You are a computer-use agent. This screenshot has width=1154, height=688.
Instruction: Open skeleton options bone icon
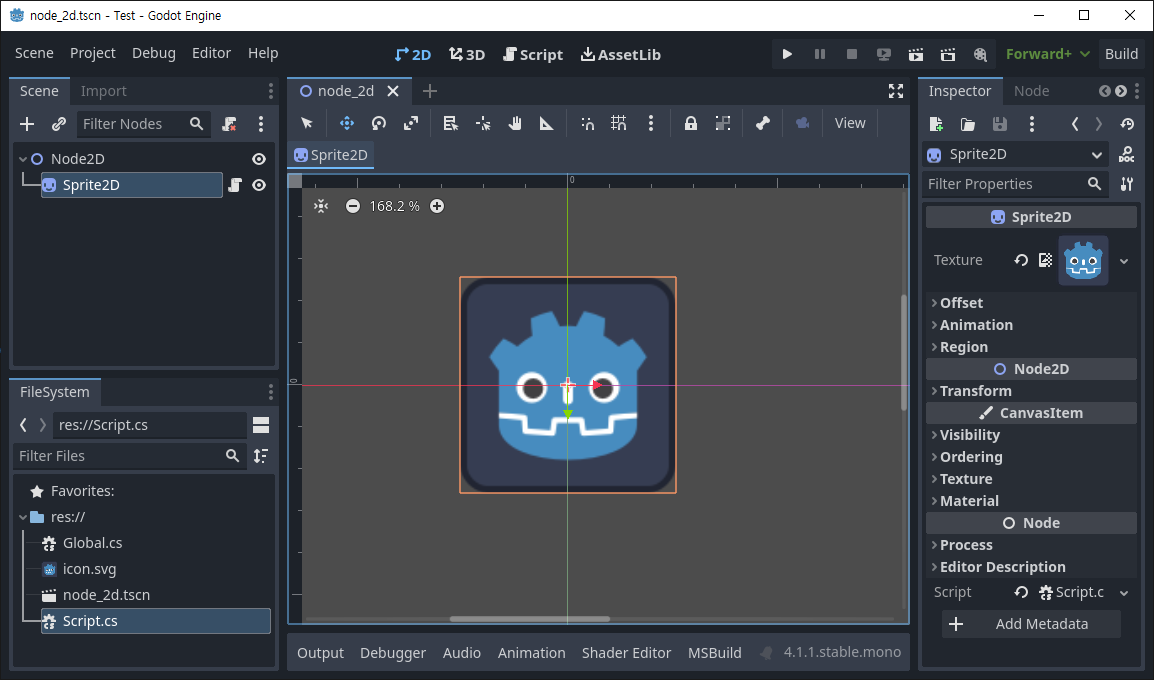[762, 124]
